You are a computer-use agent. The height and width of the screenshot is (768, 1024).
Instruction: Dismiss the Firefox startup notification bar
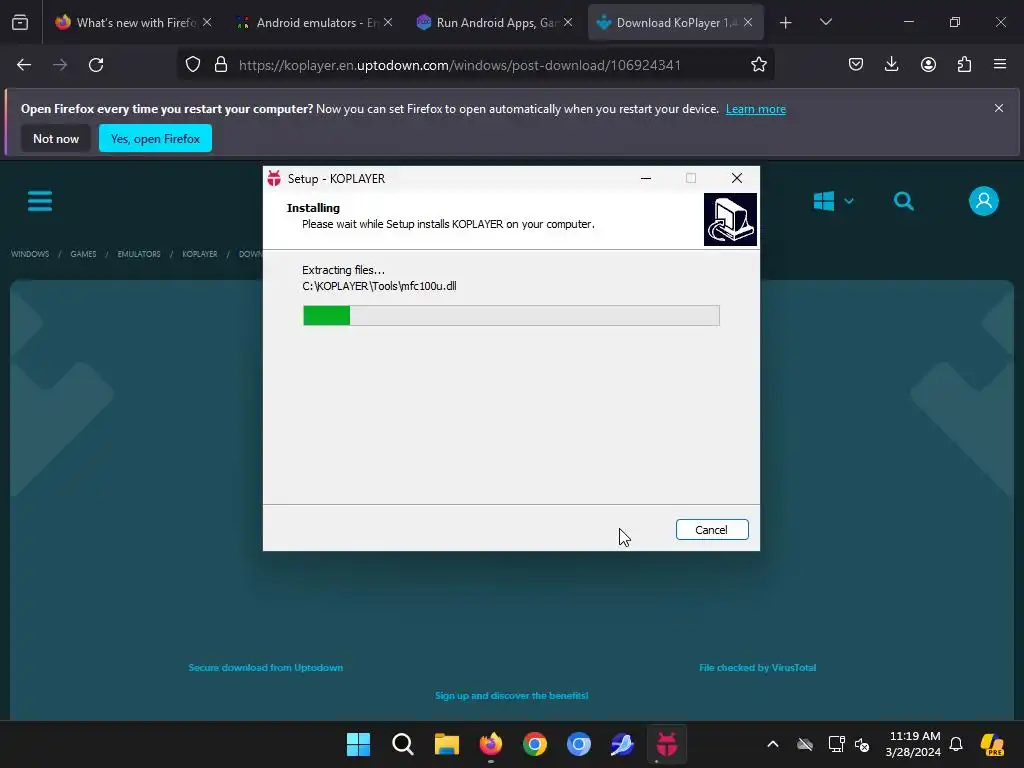[999, 108]
